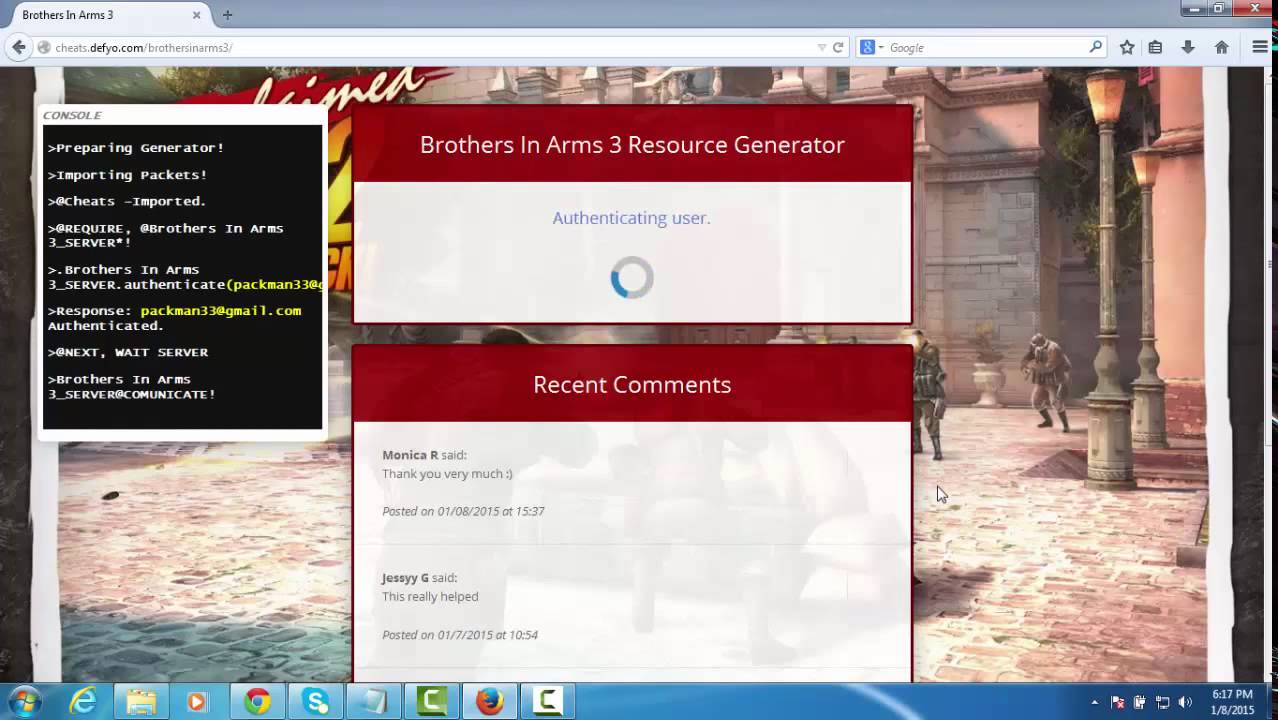Go back with the browser back arrow
Viewport: 1278px width, 720px height.
(18, 47)
